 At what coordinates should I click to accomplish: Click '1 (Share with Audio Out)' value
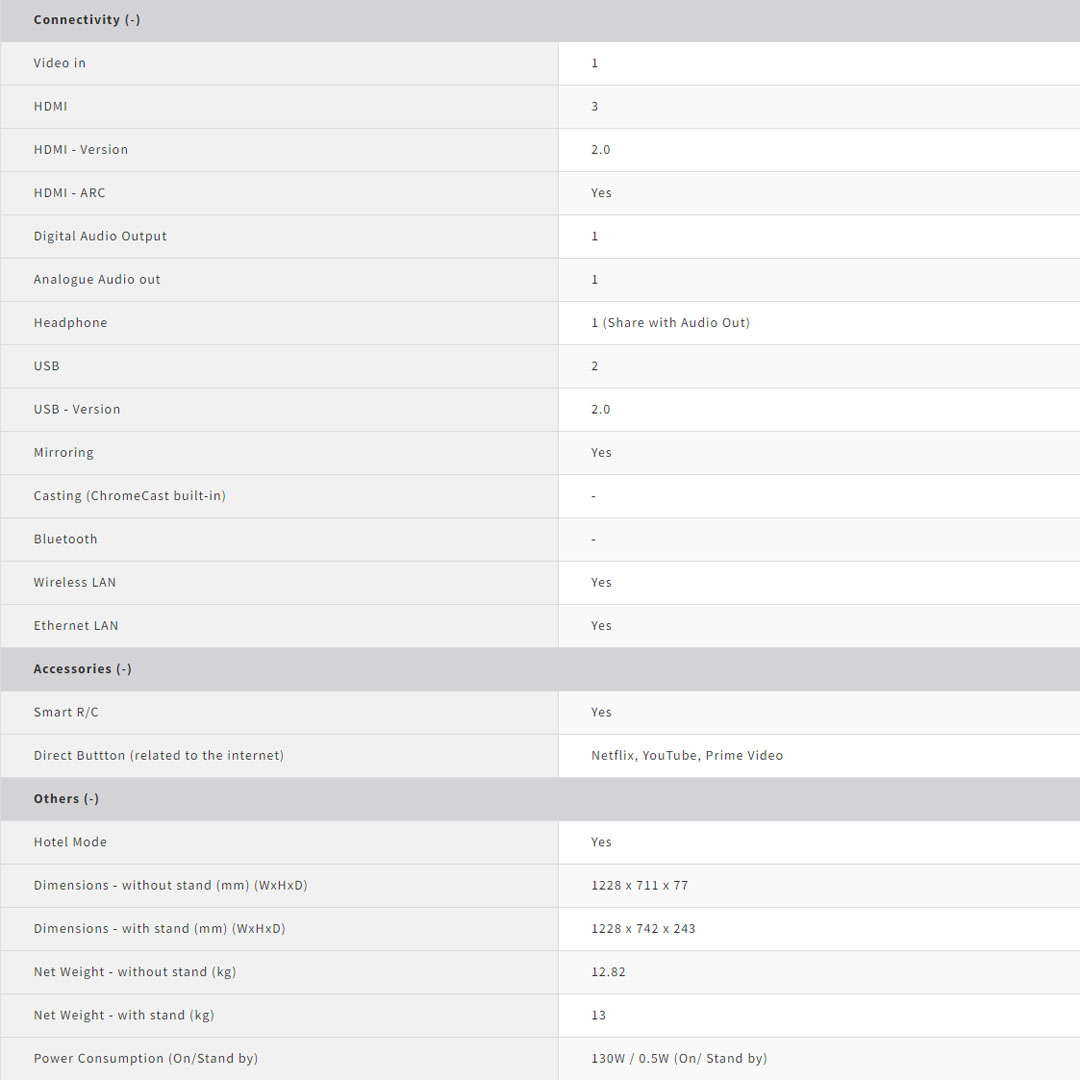click(x=670, y=323)
